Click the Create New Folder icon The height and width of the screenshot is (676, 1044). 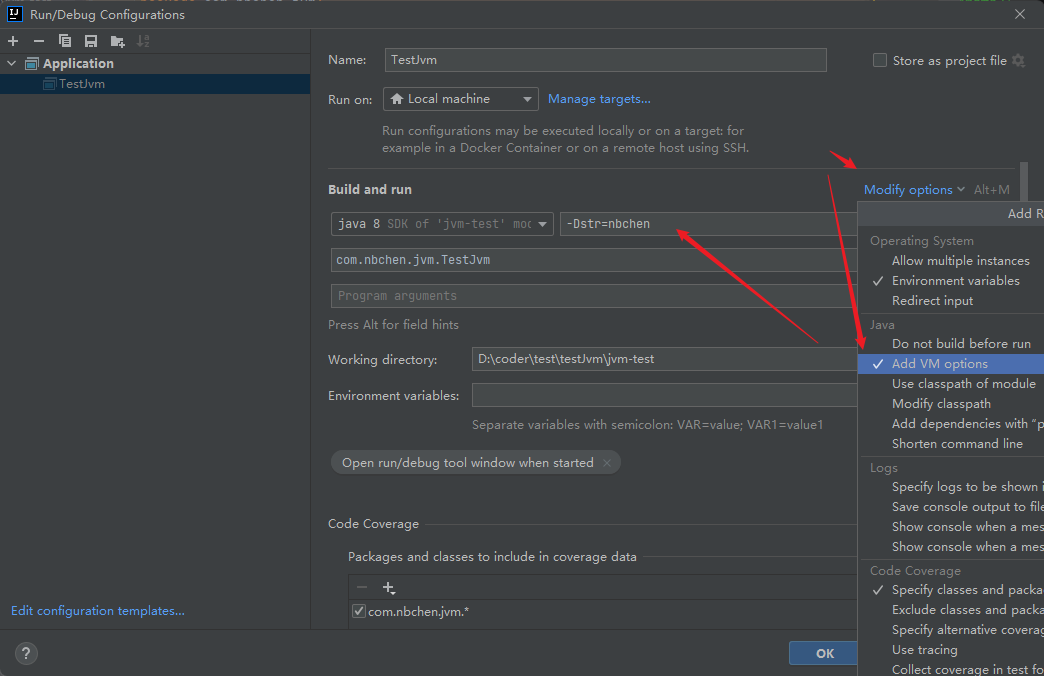[x=118, y=41]
